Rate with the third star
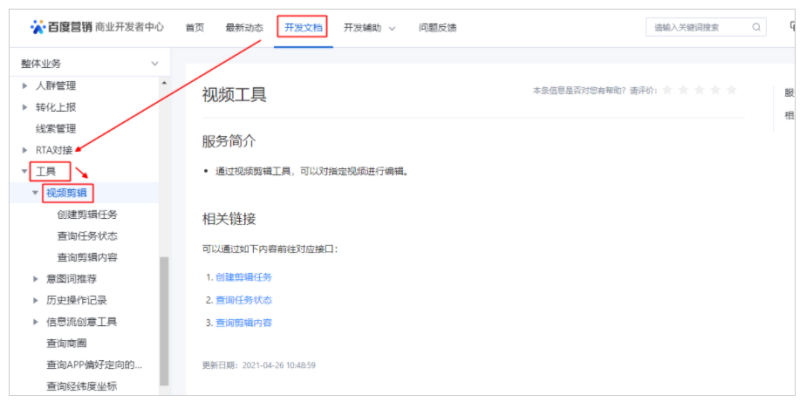 click(x=699, y=90)
